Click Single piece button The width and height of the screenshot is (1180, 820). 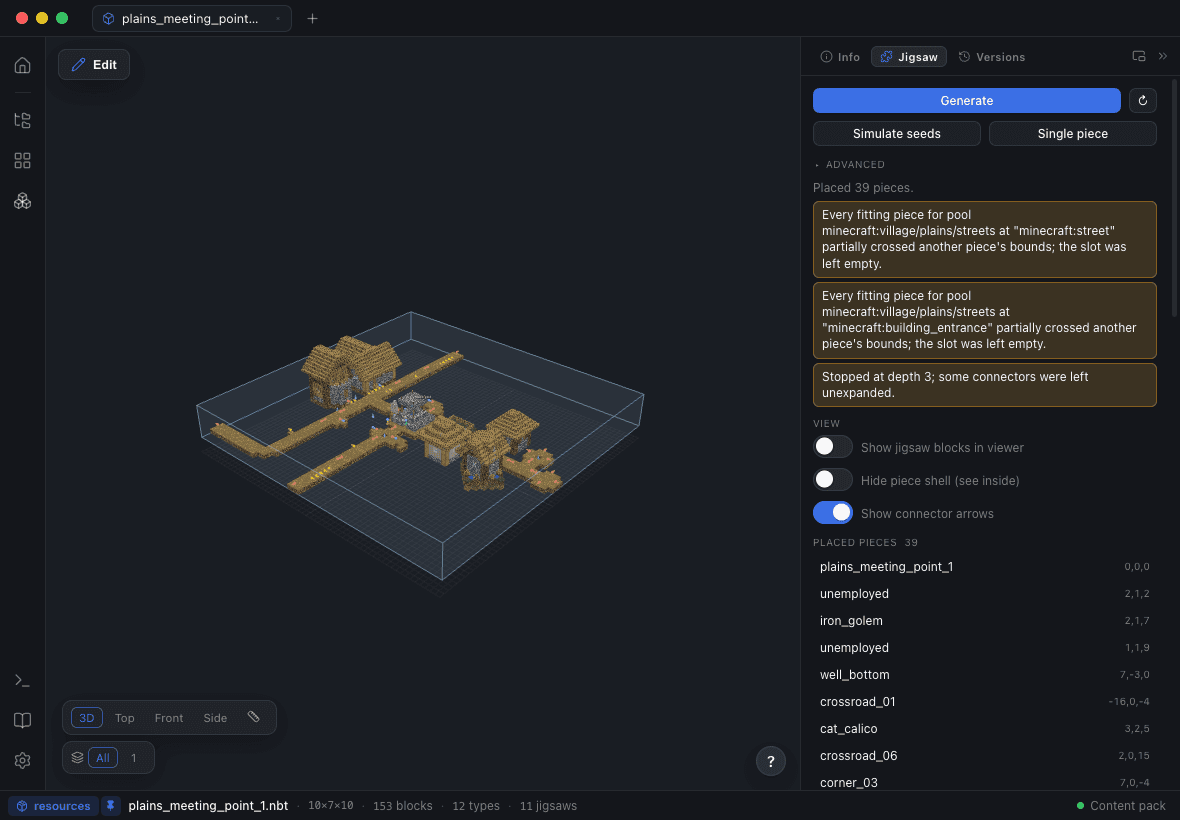tap(1072, 133)
